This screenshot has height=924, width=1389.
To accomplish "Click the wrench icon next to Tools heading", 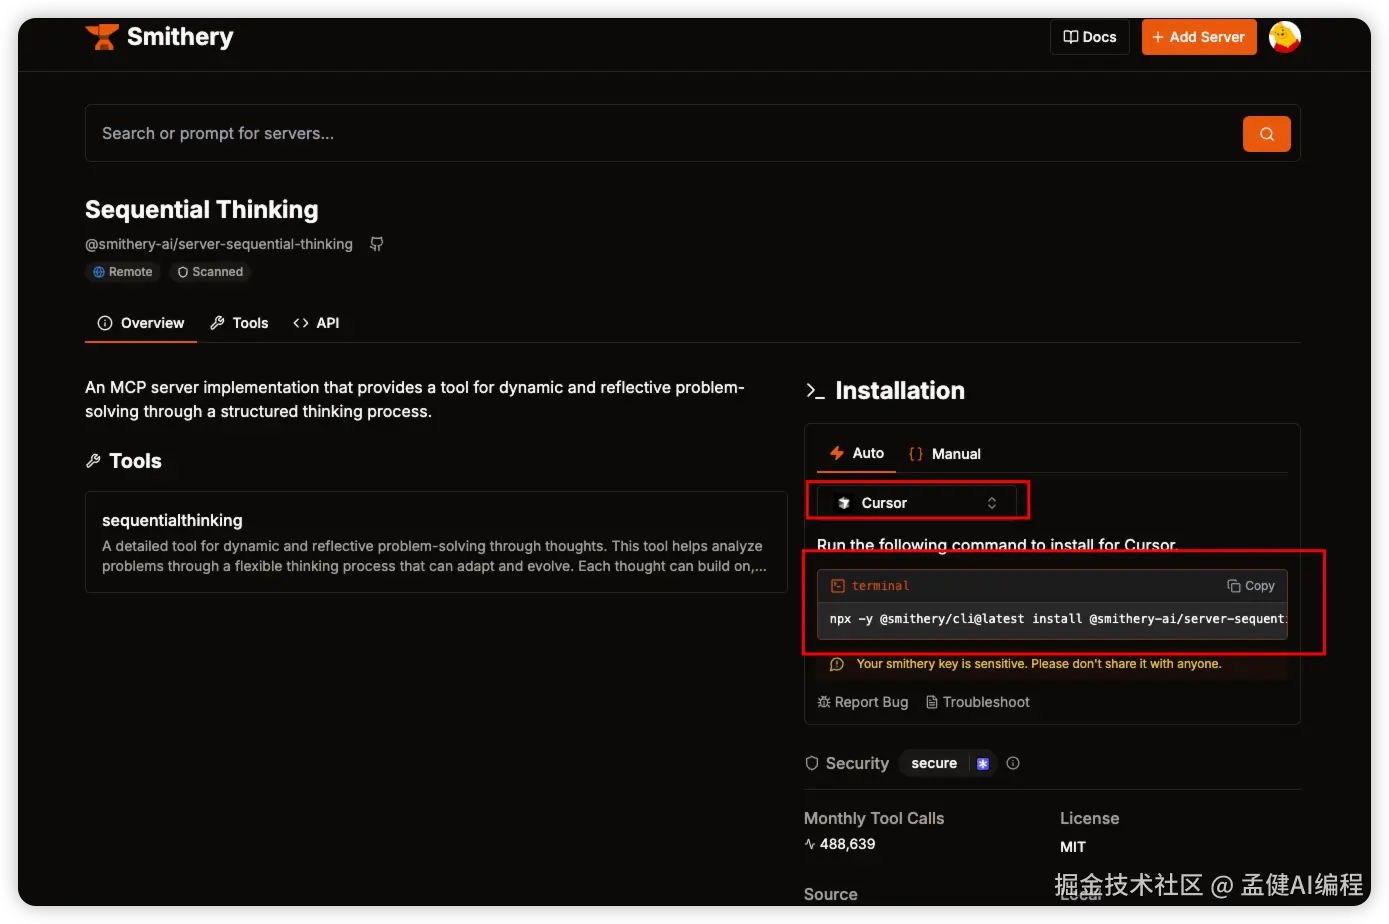I will [93, 461].
